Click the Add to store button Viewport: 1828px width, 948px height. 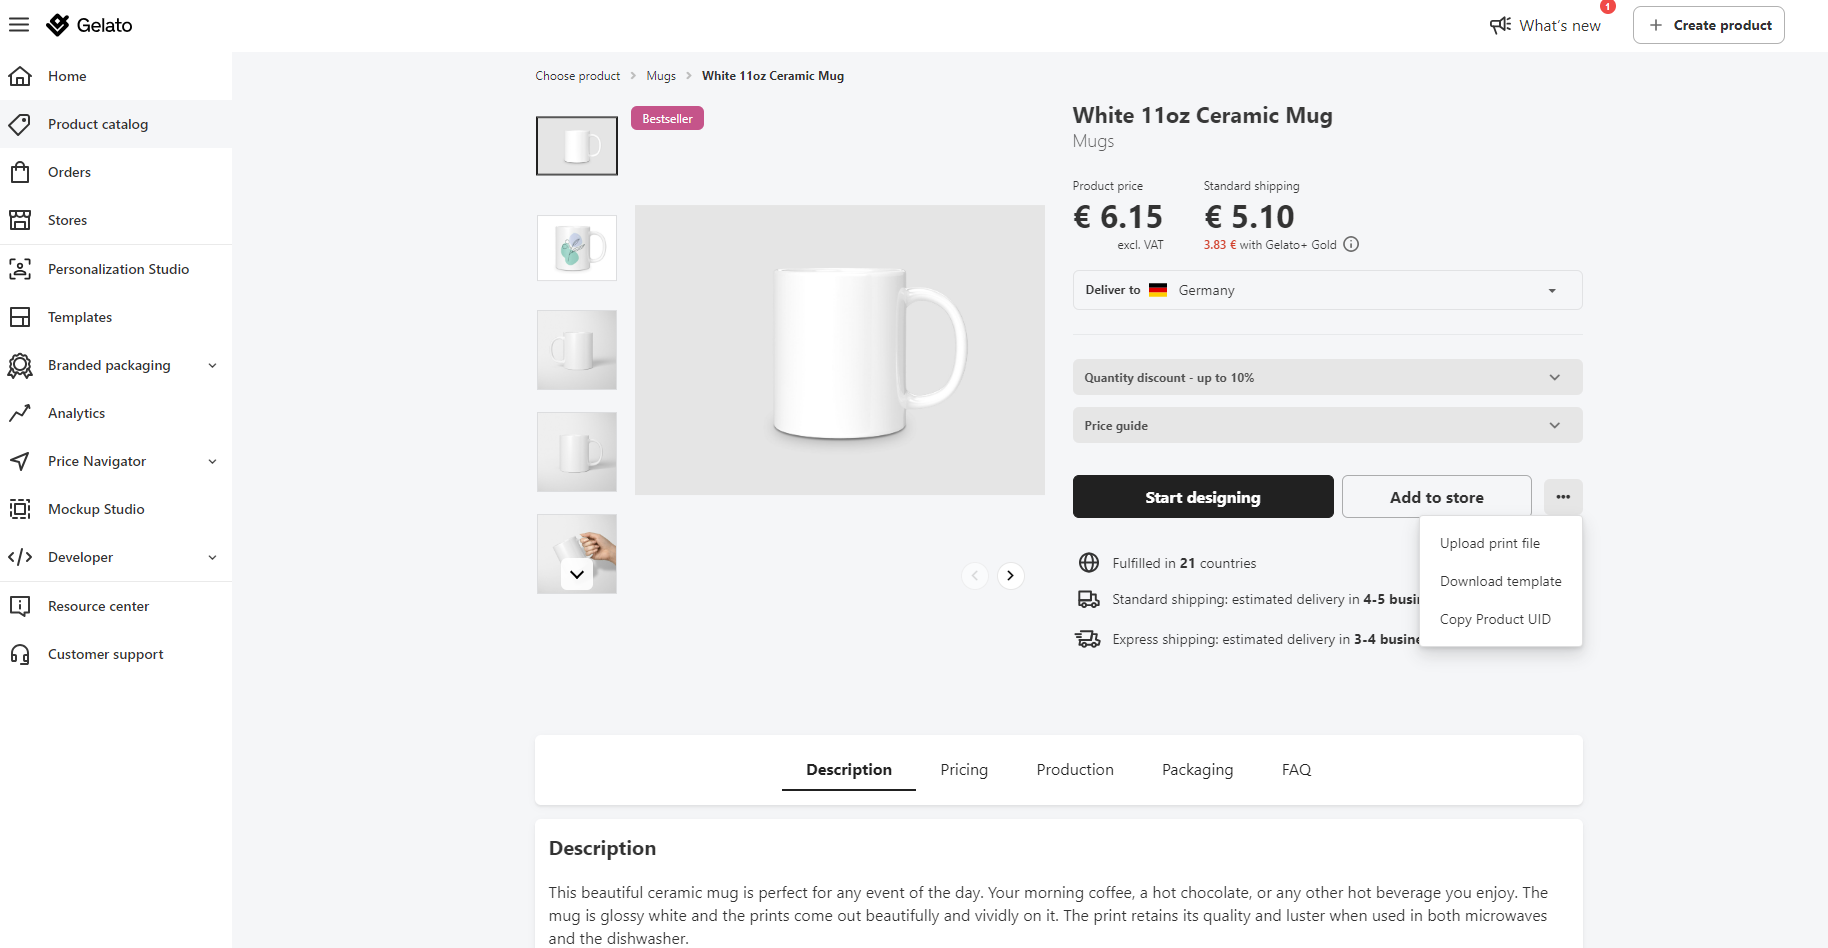pyautogui.click(x=1436, y=497)
